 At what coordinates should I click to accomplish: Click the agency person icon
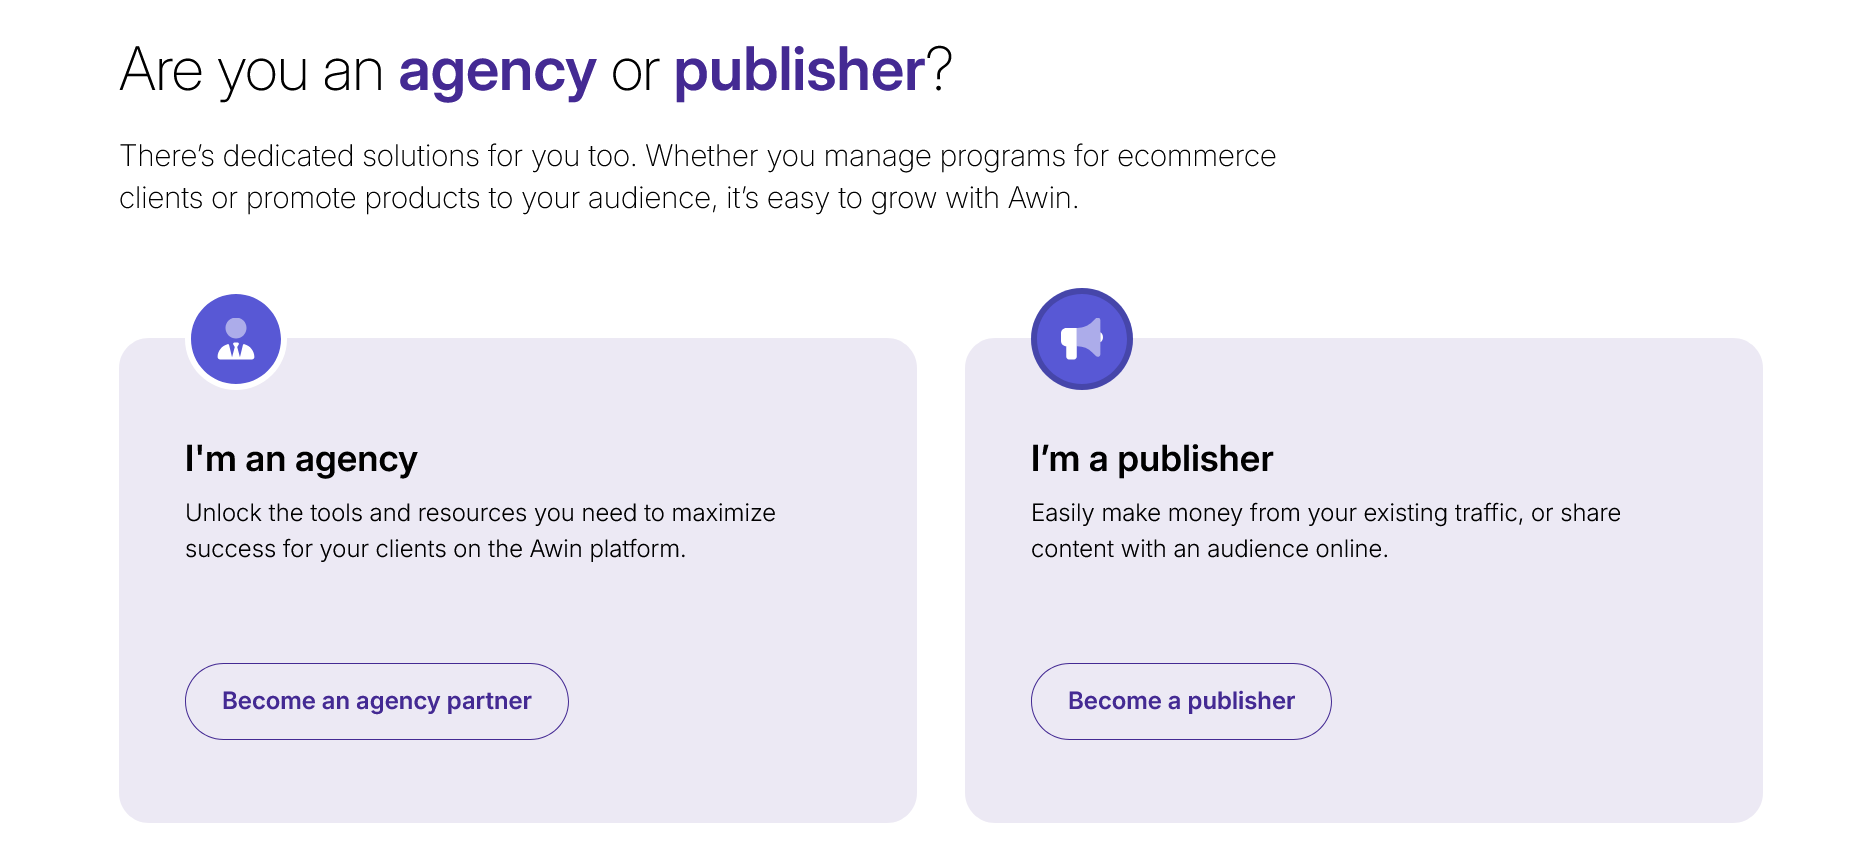236,339
